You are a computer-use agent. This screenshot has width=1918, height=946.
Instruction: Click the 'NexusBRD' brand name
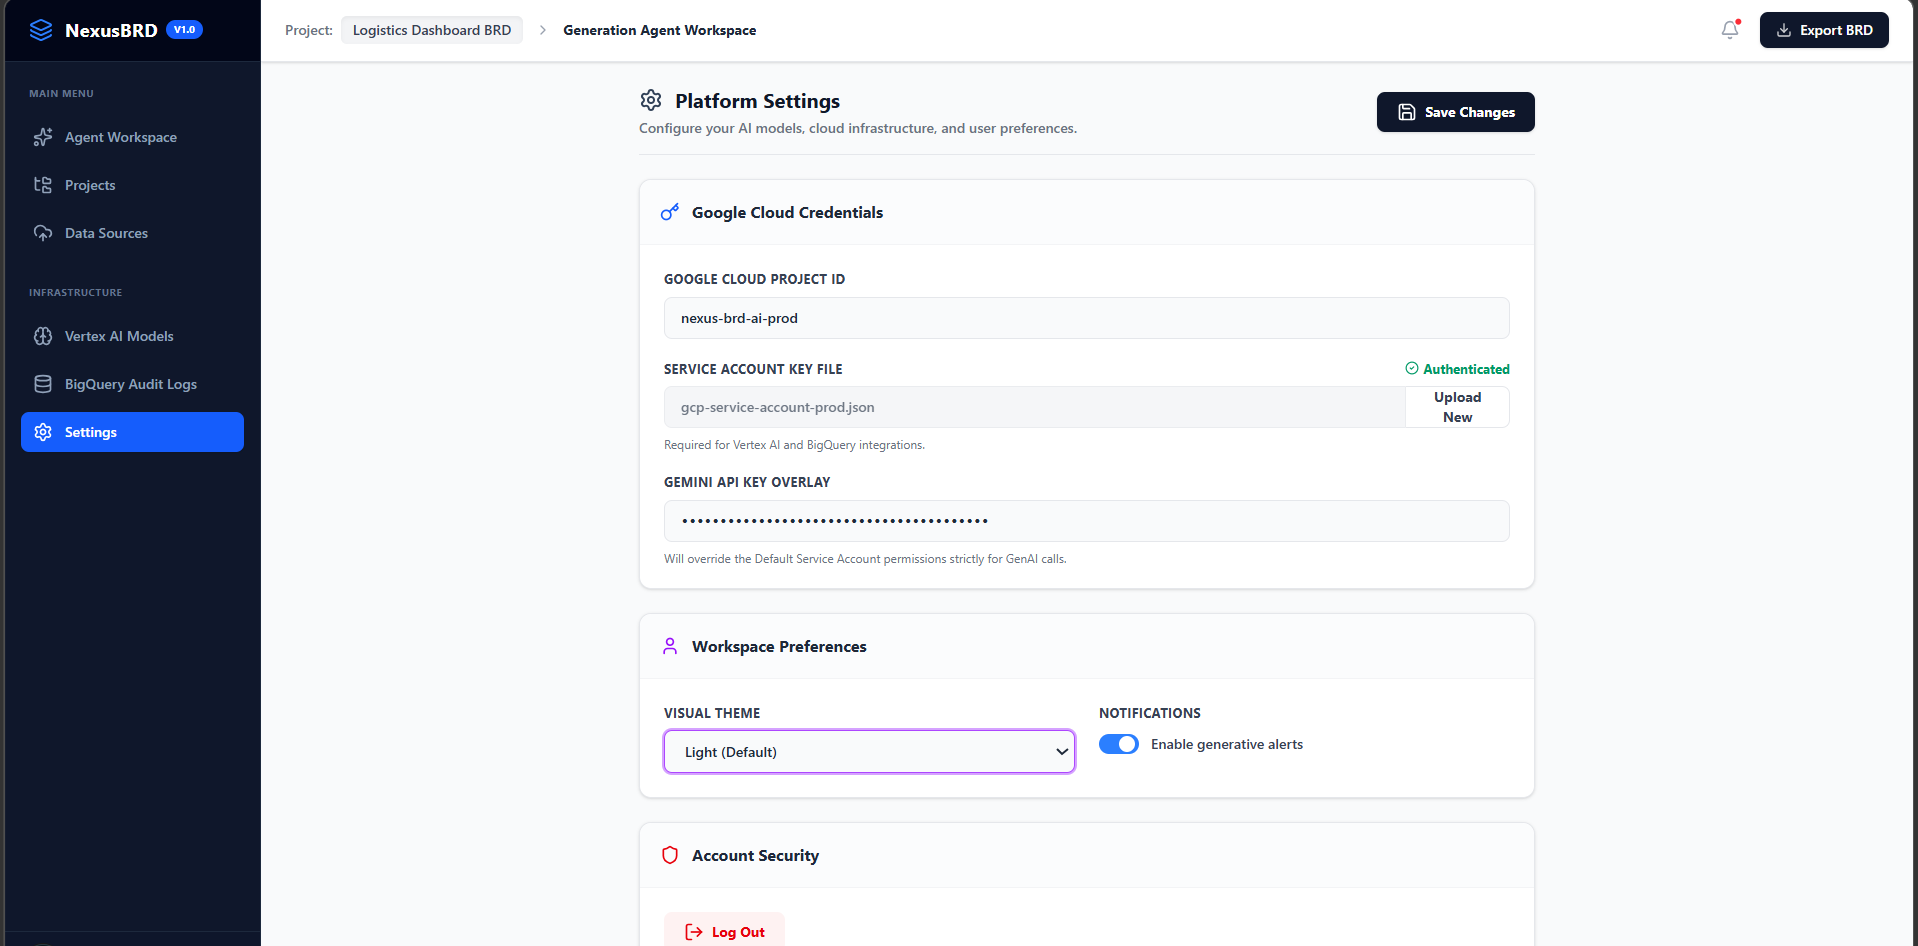[x=111, y=30]
